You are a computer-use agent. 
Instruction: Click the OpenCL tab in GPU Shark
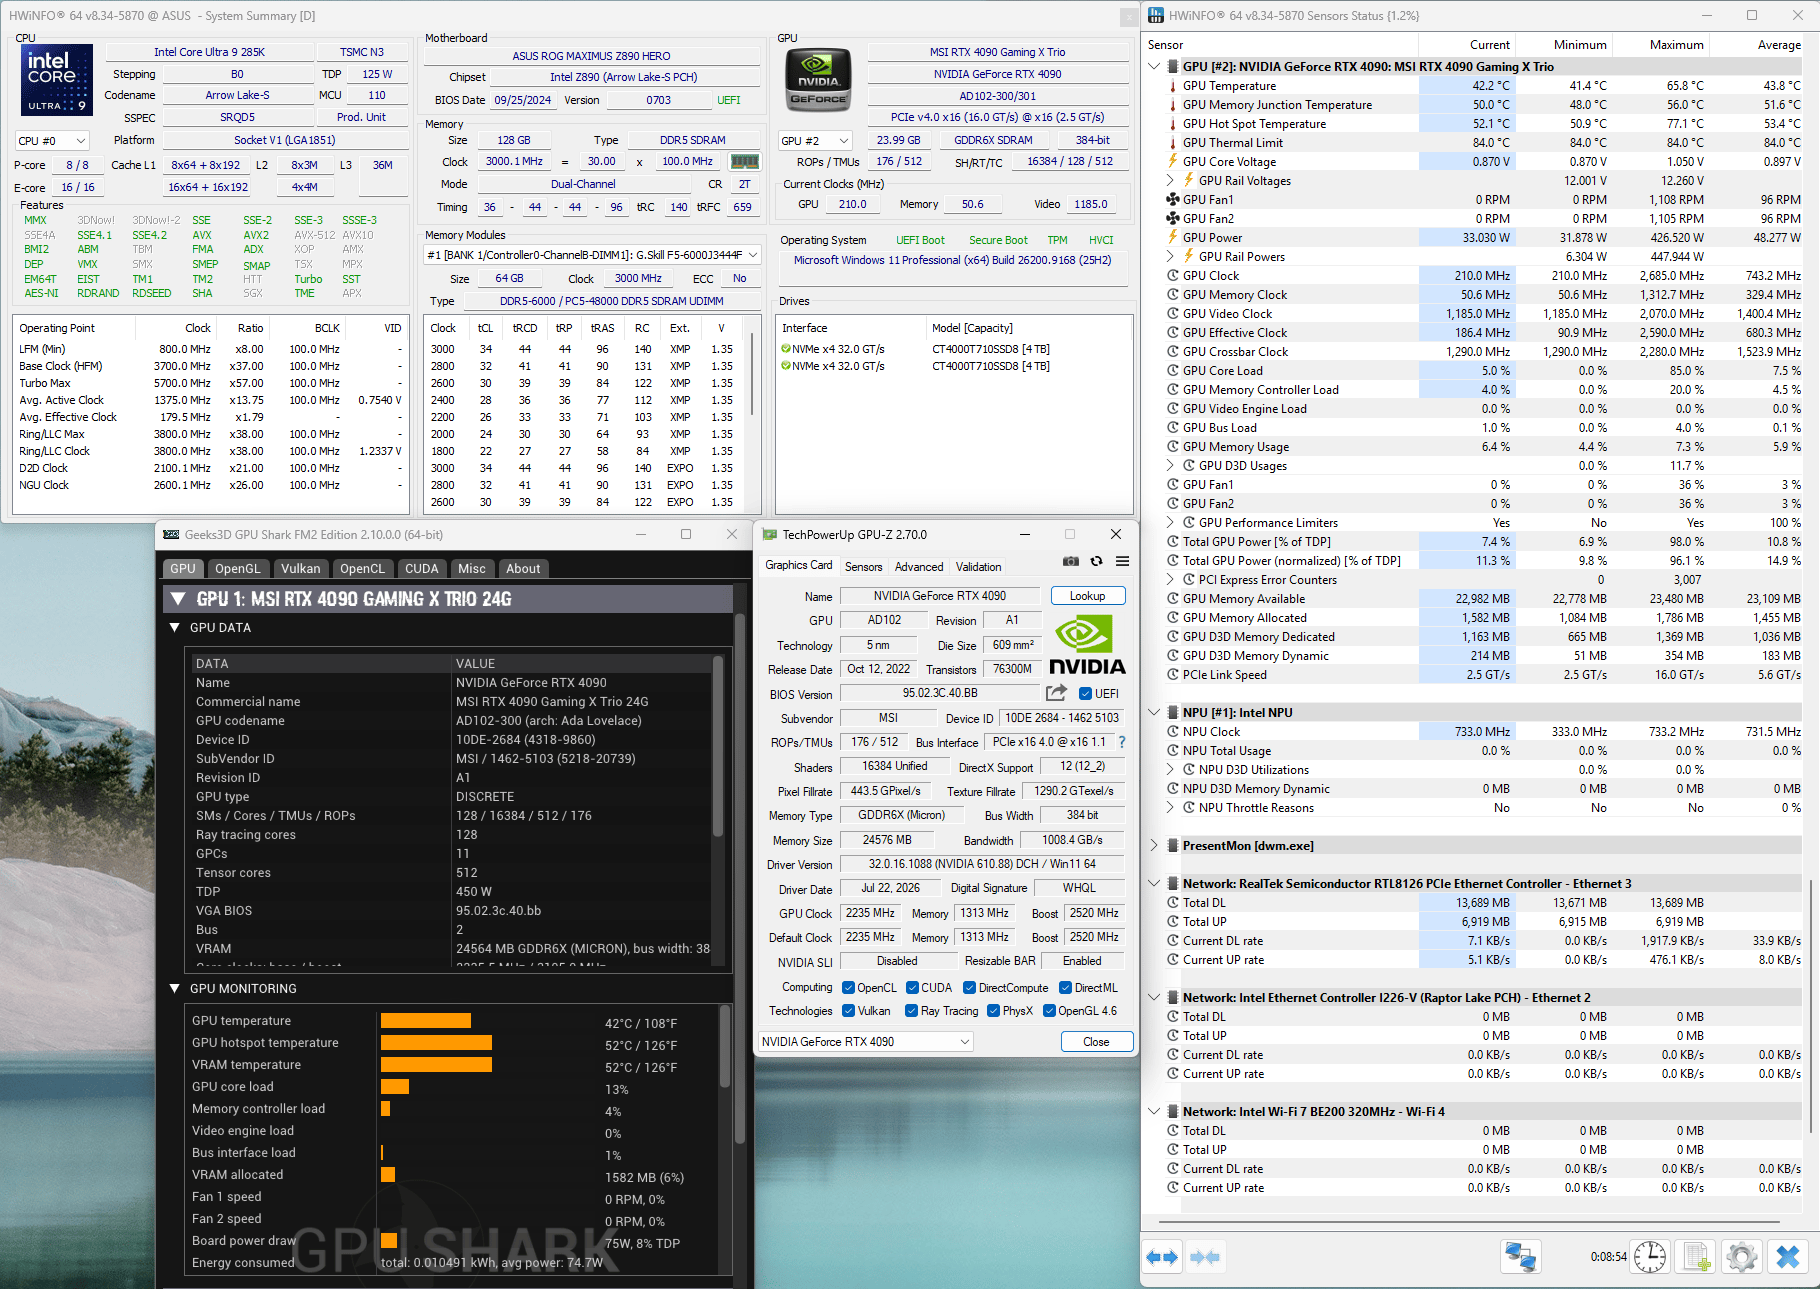[362, 568]
